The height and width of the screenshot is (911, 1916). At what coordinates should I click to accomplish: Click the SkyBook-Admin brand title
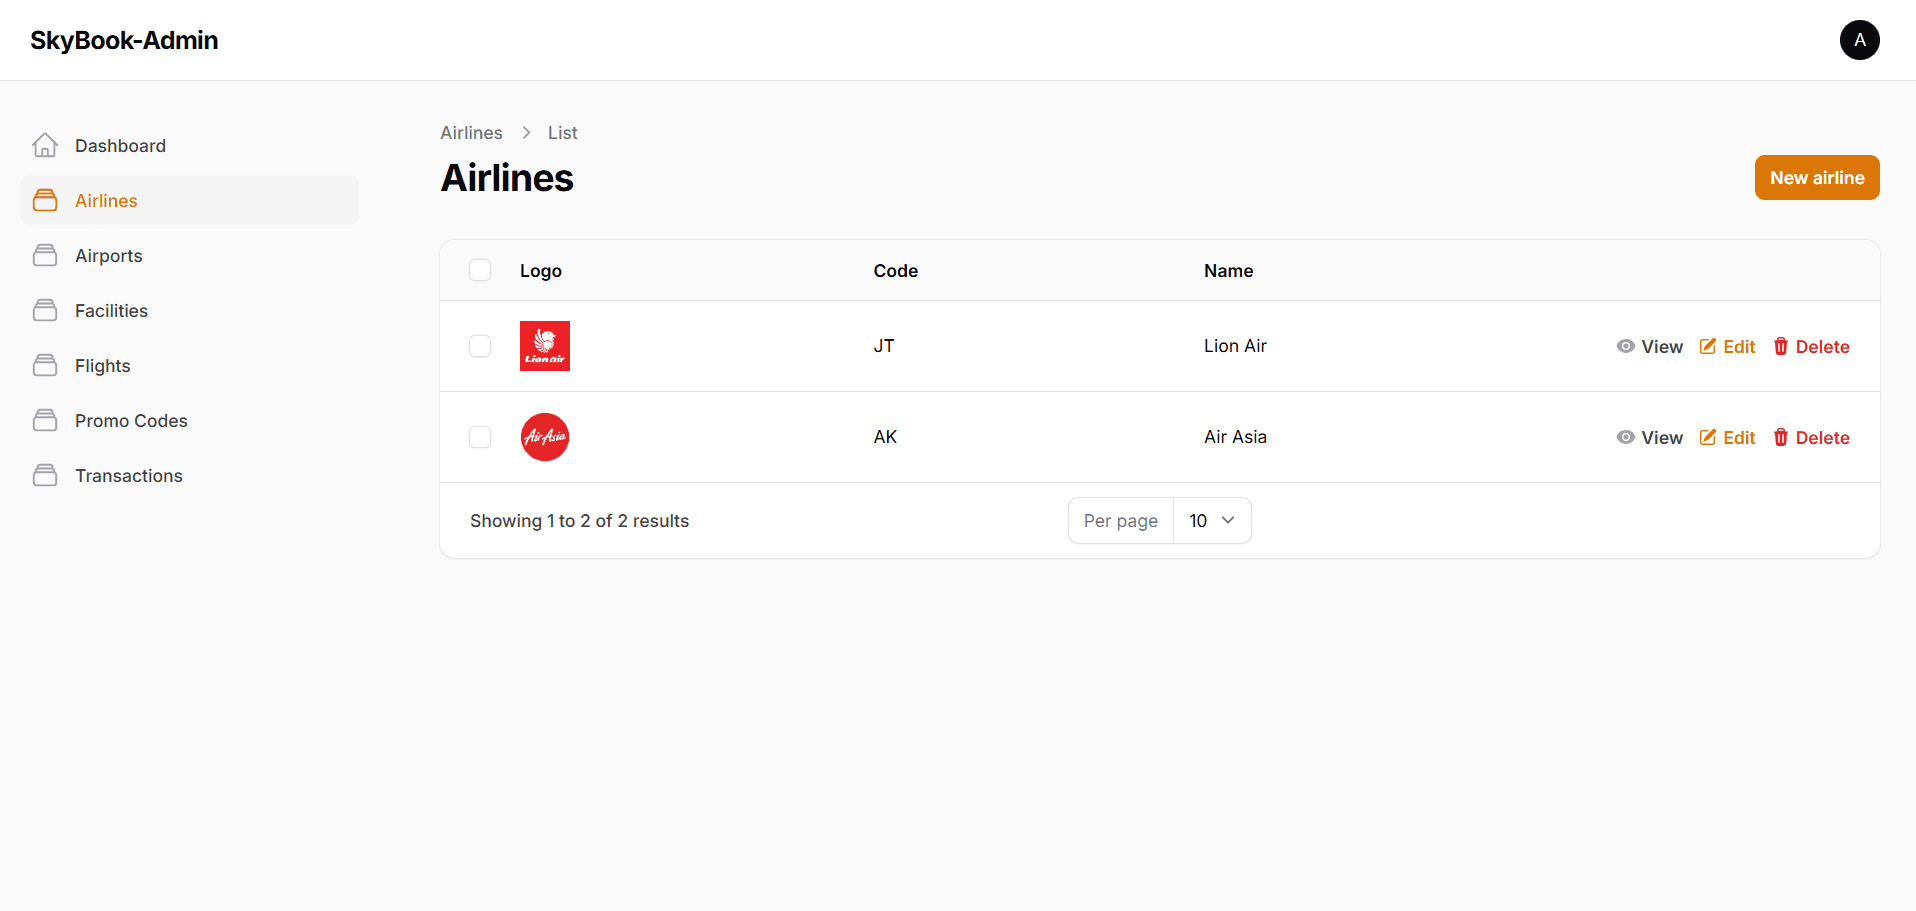point(124,40)
